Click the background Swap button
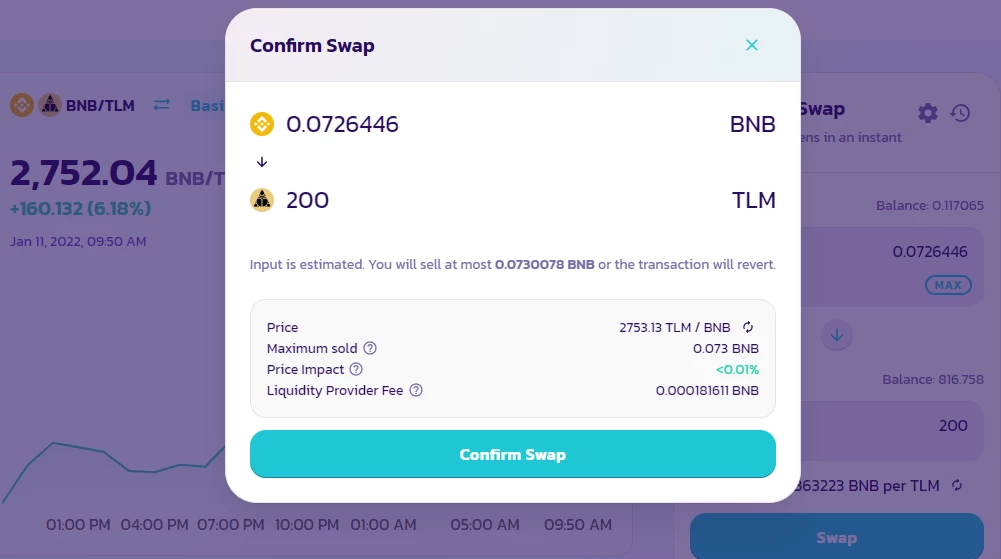This screenshot has width=1001, height=559. [836, 537]
